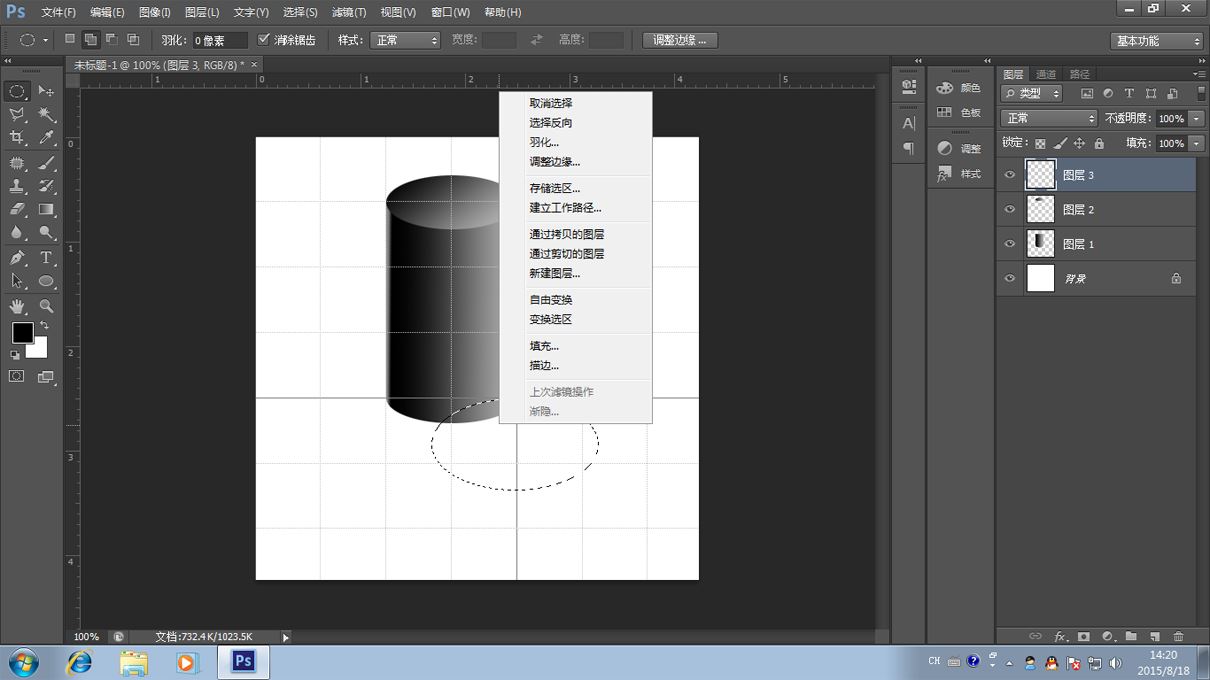The width and height of the screenshot is (1210, 680).
Task: Toggle visibility of the 背景 layer
Action: [x=1010, y=278]
